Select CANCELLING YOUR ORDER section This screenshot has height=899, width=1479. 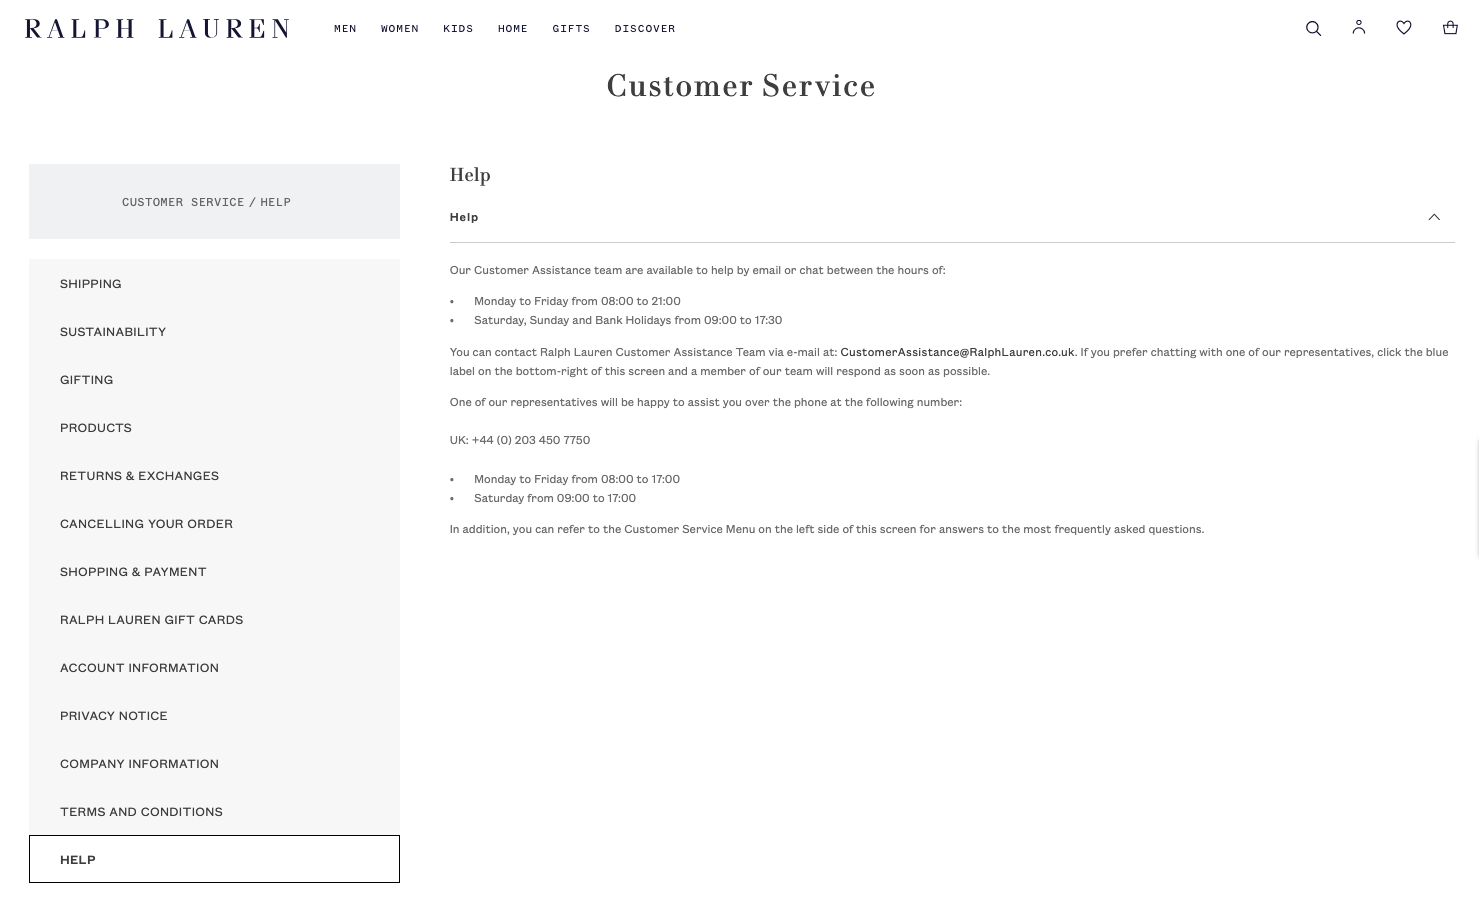point(146,524)
